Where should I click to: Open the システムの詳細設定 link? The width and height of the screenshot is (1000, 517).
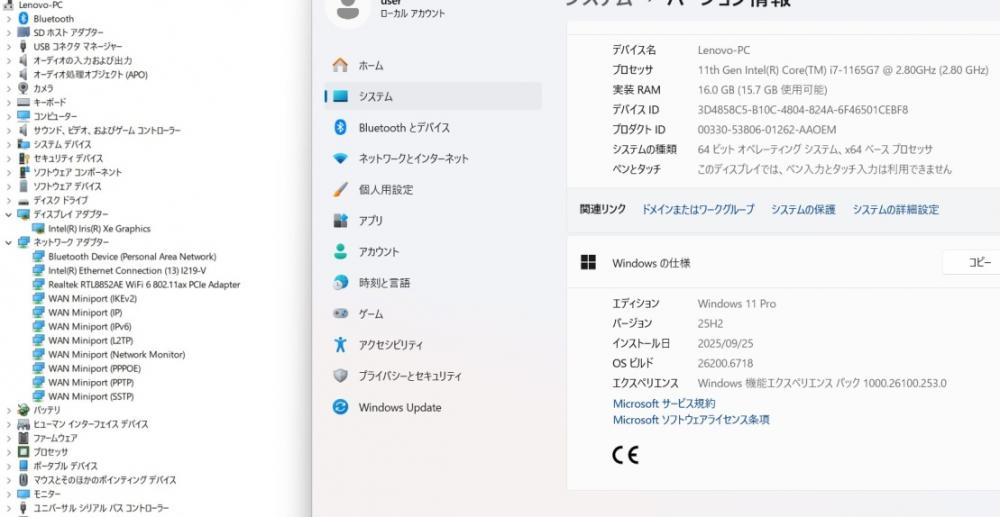895,209
